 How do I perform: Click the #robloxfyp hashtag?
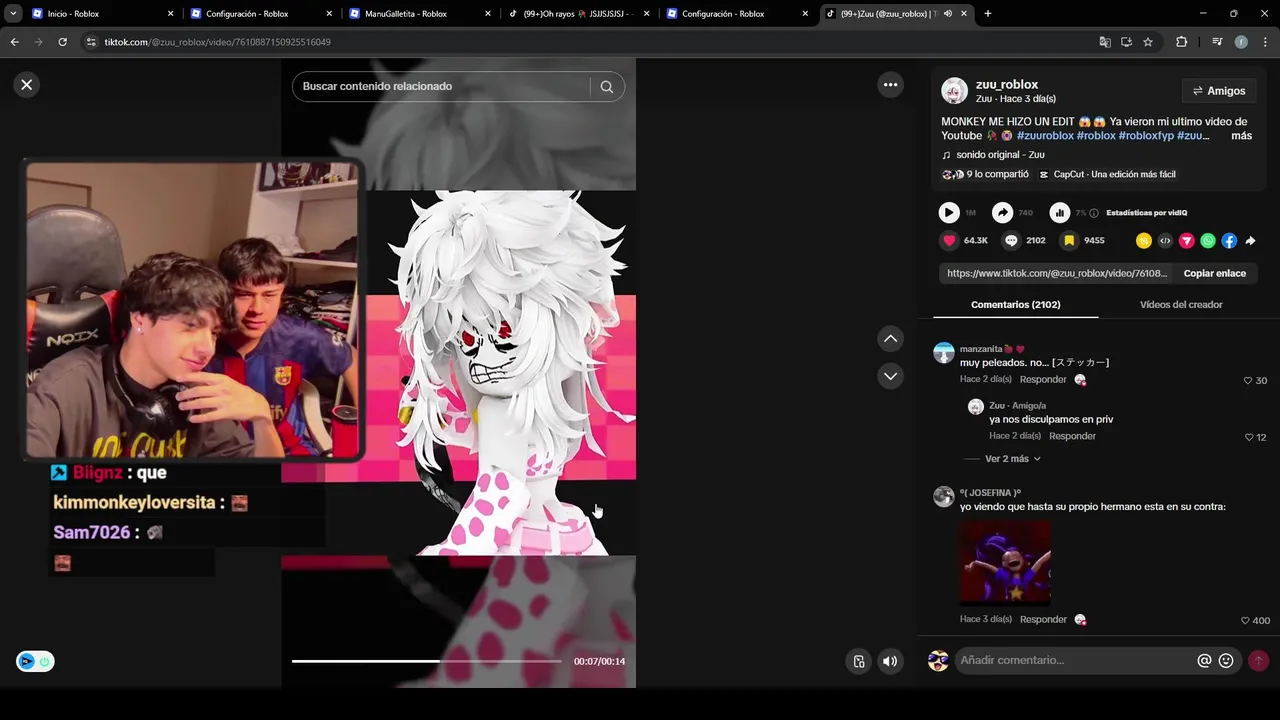(x=1146, y=136)
